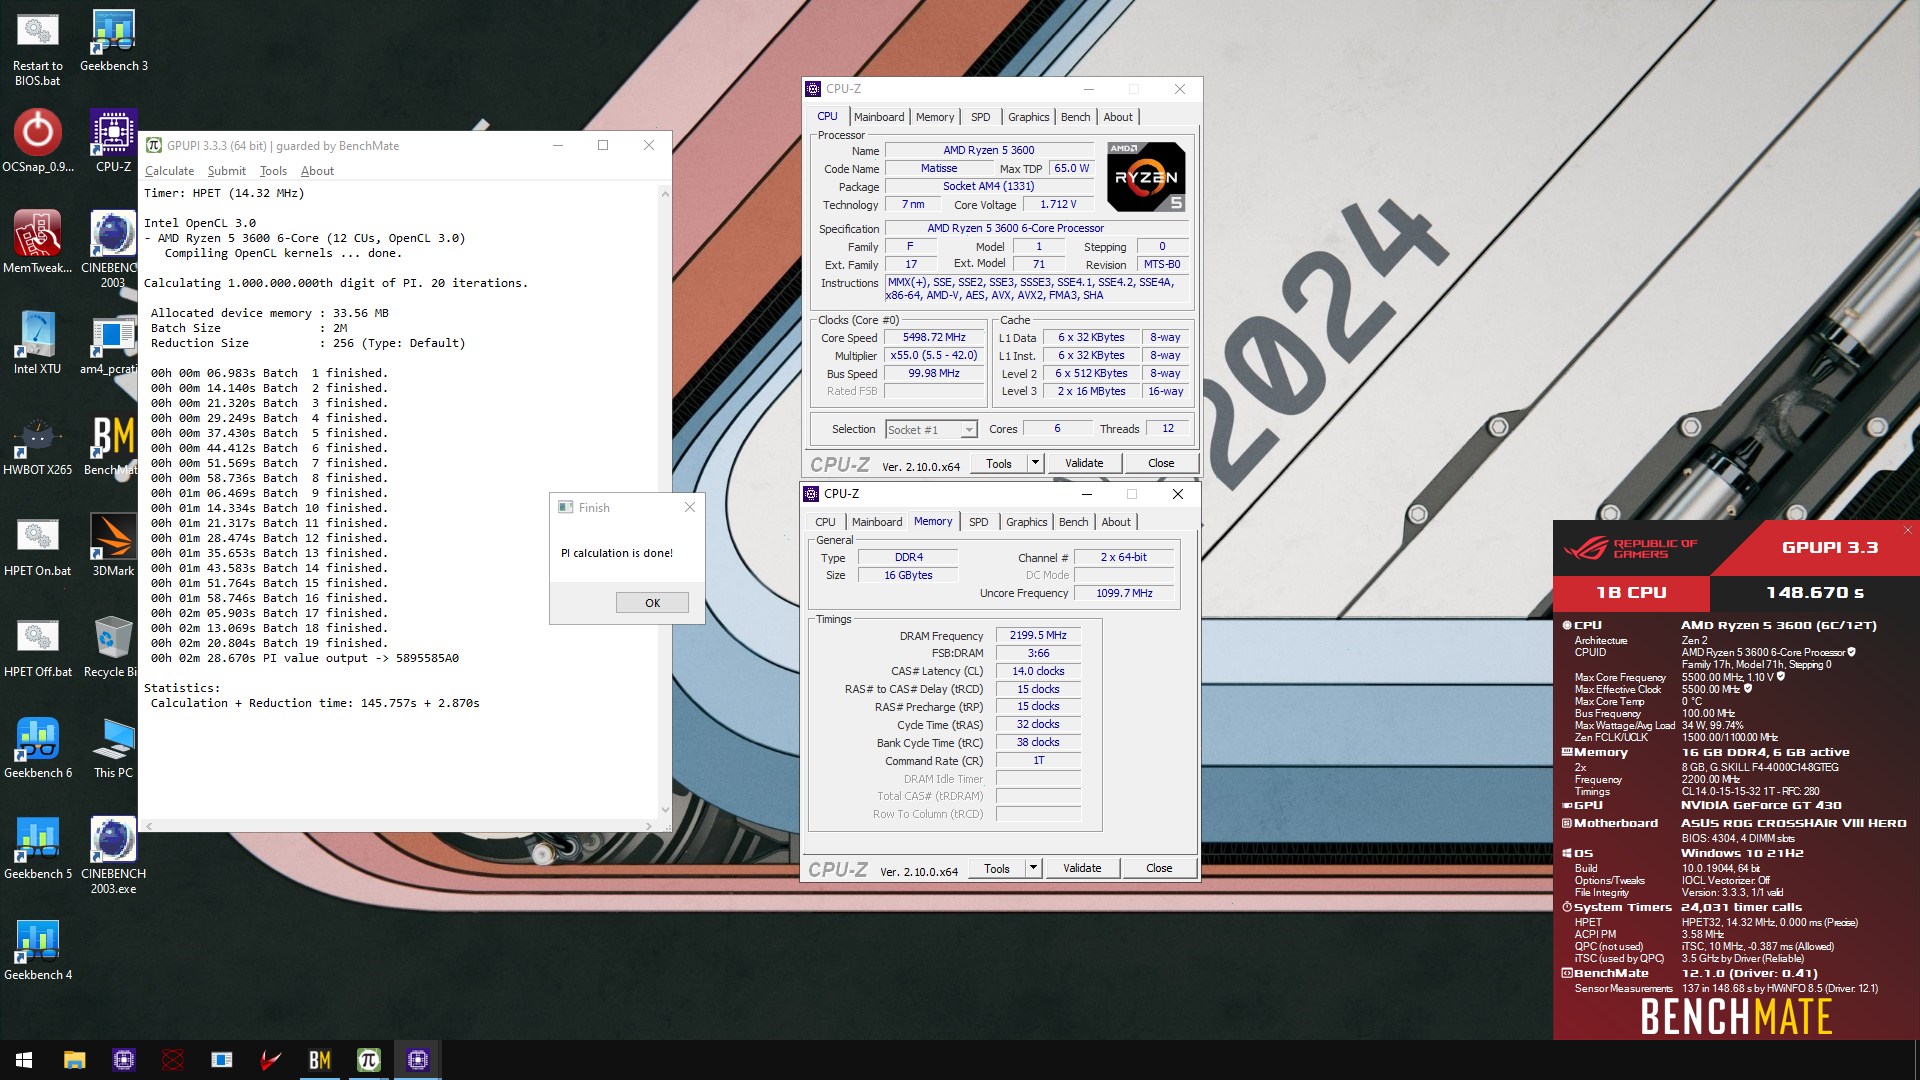
Task: Switch to Memory tab in top CPU-Z
Action: tap(935, 117)
